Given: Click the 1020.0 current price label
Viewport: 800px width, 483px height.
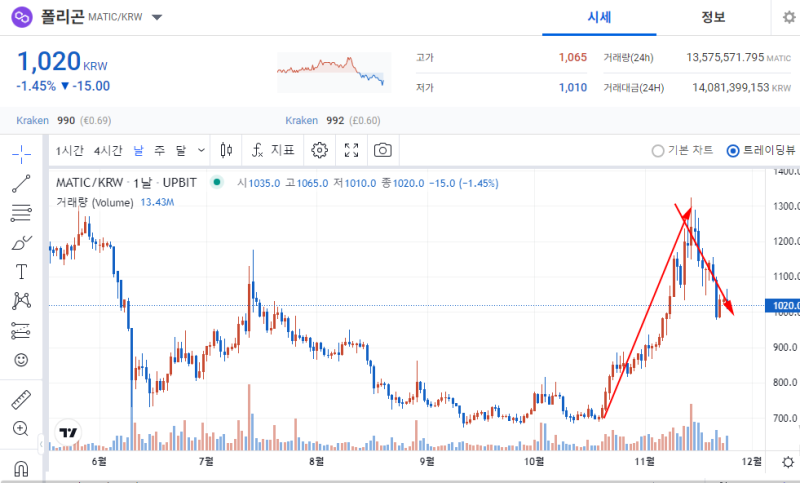Looking at the screenshot, I should coord(783,306).
